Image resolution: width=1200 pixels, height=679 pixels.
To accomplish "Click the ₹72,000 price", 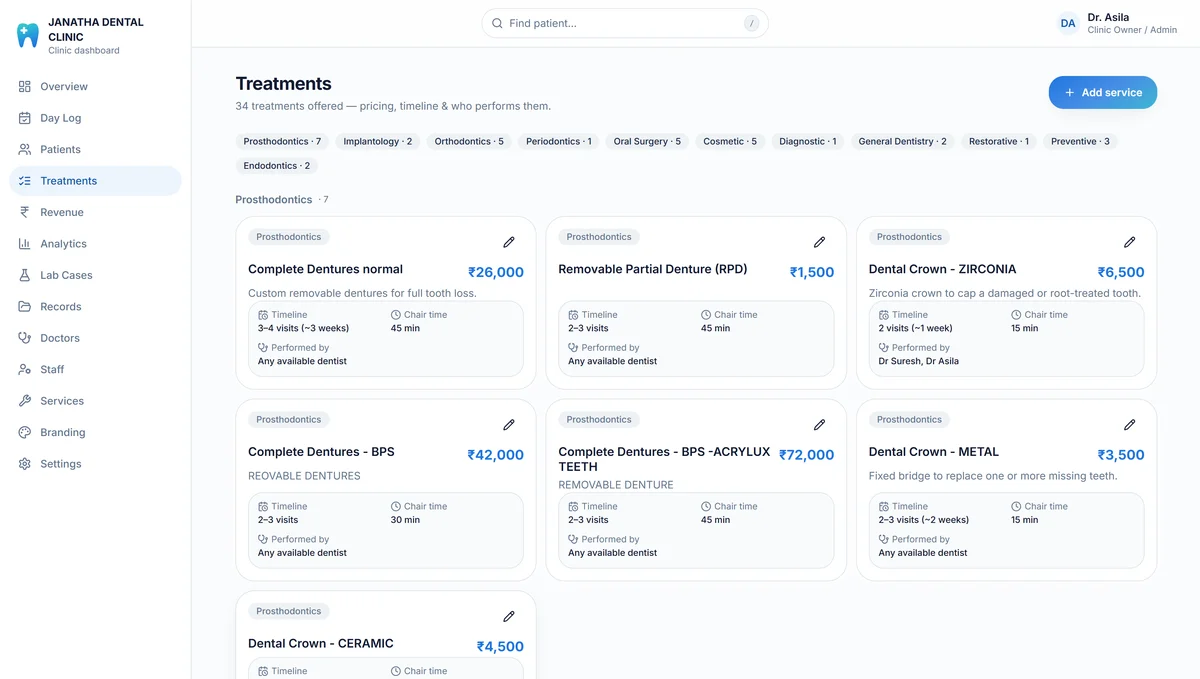I will point(807,455).
